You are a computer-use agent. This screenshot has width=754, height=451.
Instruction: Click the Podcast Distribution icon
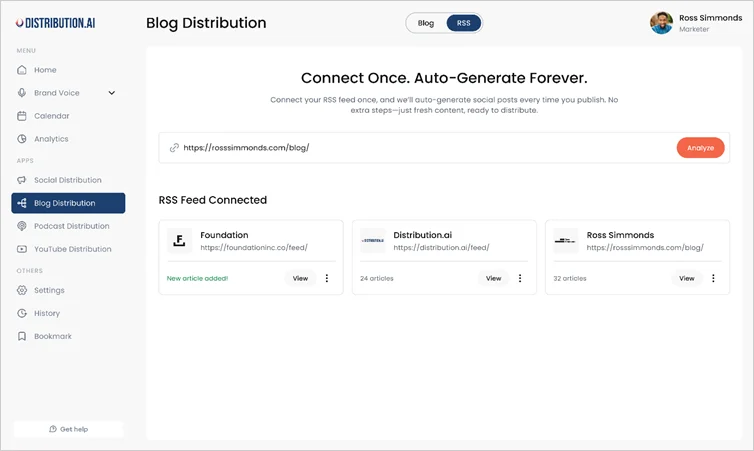(22, 226)
